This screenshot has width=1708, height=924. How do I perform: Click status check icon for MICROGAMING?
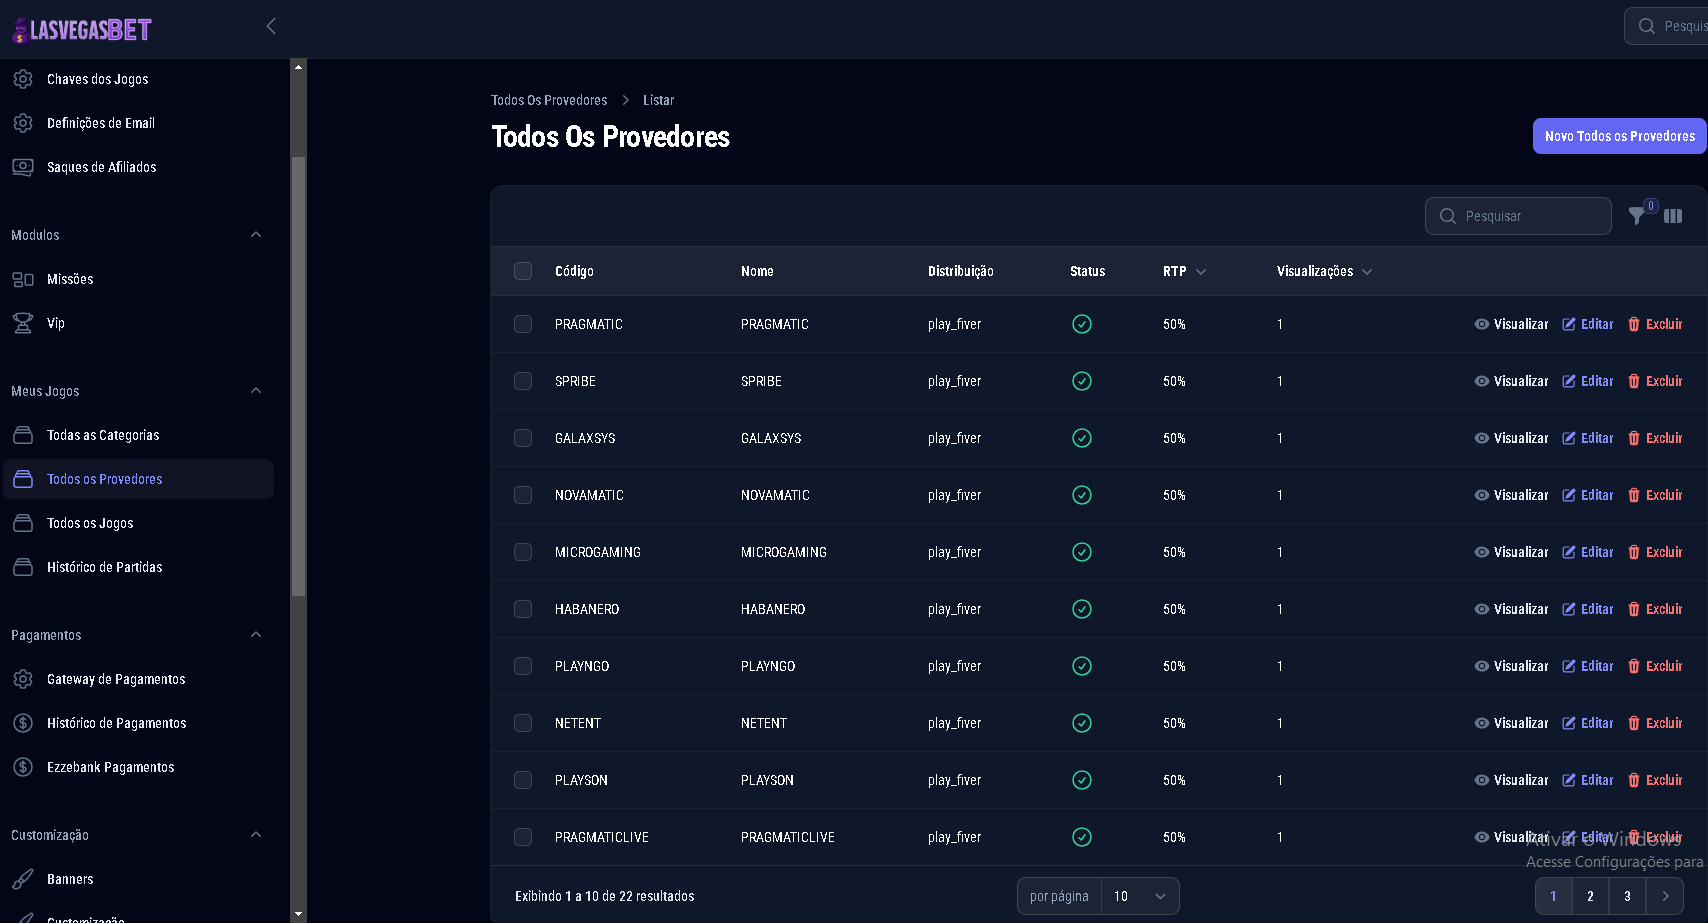point(1082,552)
